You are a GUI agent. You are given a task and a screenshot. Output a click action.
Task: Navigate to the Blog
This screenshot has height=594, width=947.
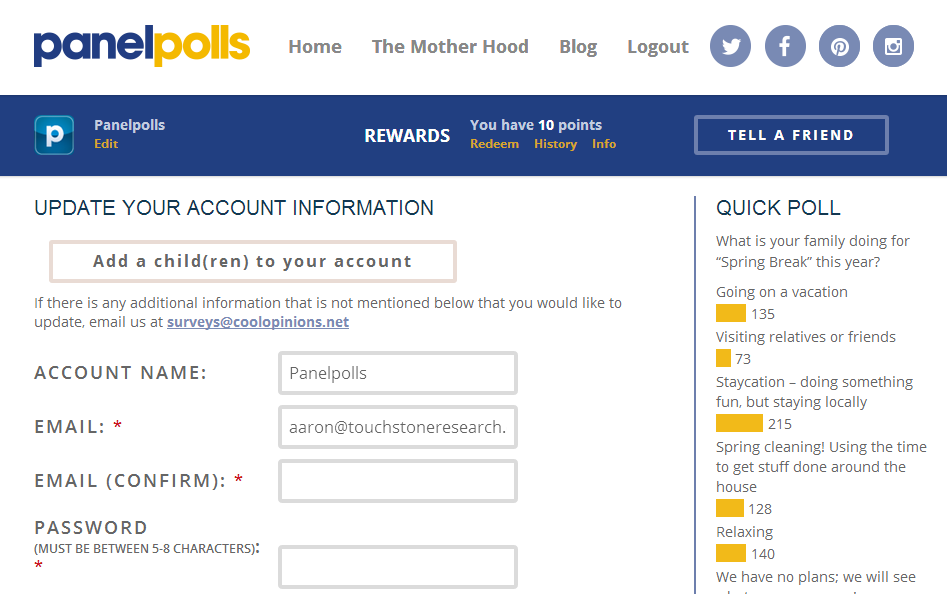click(x=578, y=47)
